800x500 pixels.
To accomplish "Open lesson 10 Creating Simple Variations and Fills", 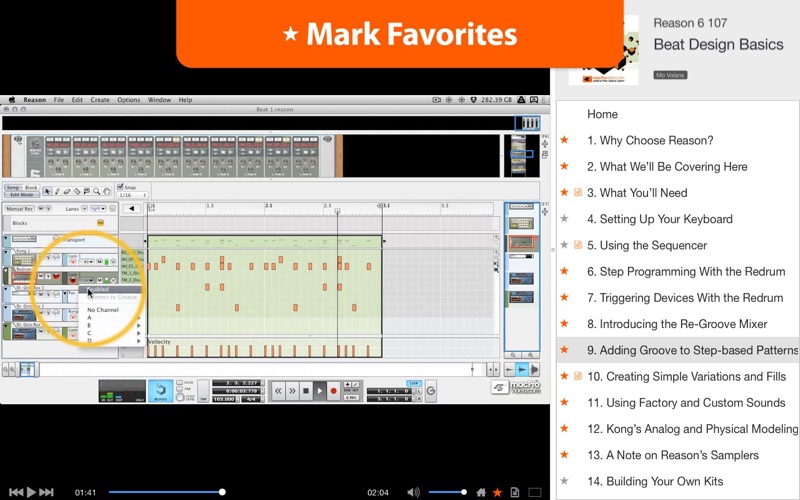I will point(686,376).
